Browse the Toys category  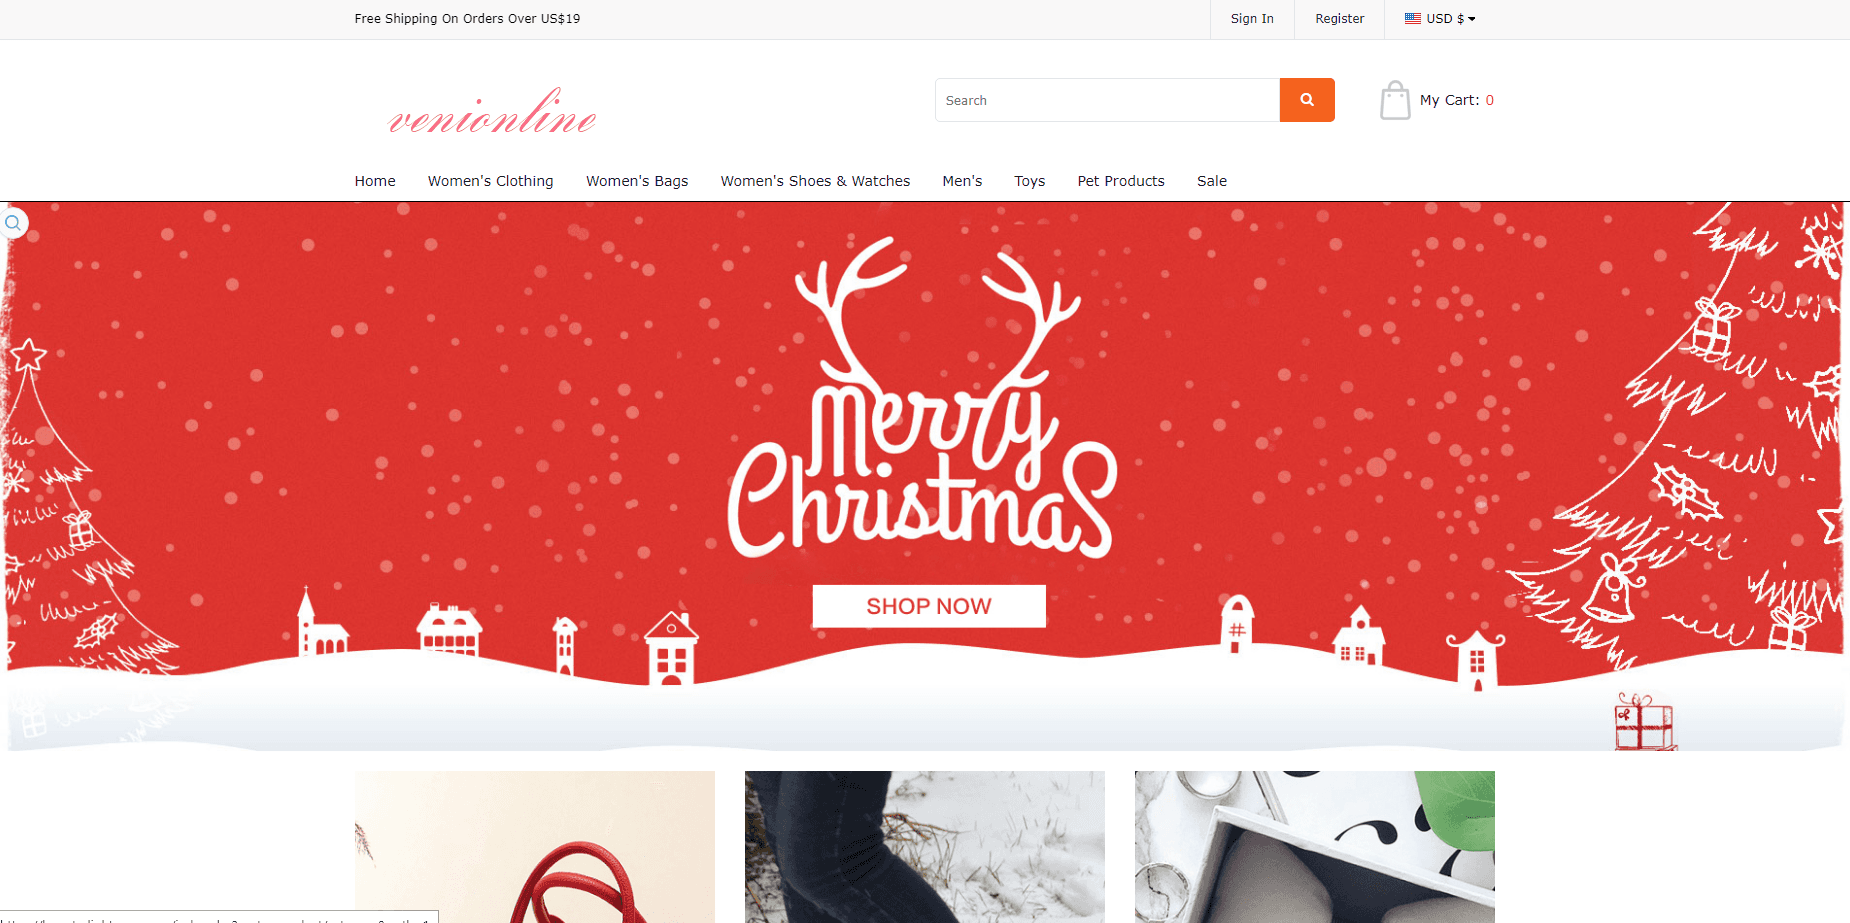click(x=1029, y=181)
